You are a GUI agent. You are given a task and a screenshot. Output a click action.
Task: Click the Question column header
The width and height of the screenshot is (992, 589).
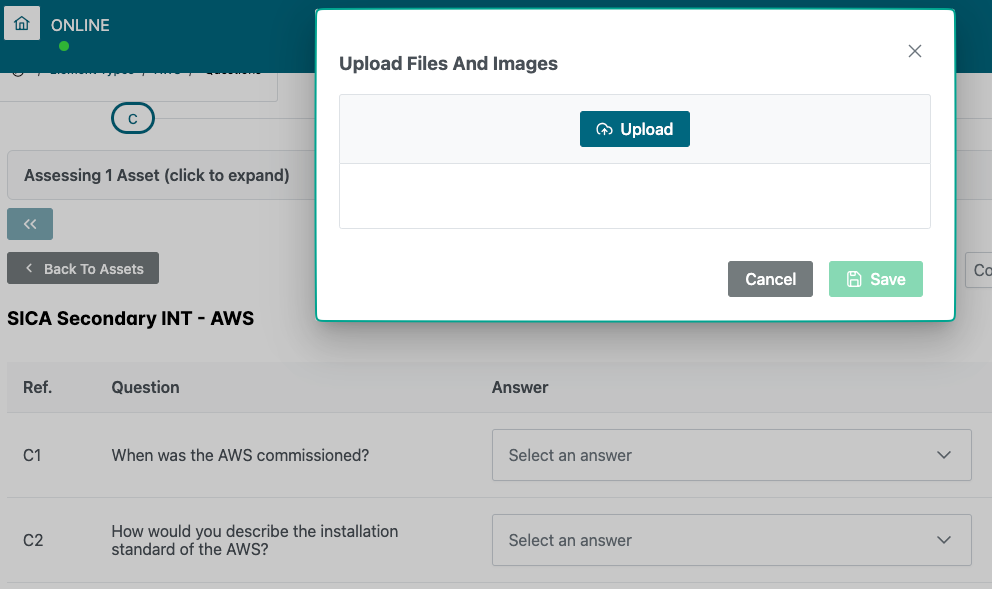tap(146, 387)
